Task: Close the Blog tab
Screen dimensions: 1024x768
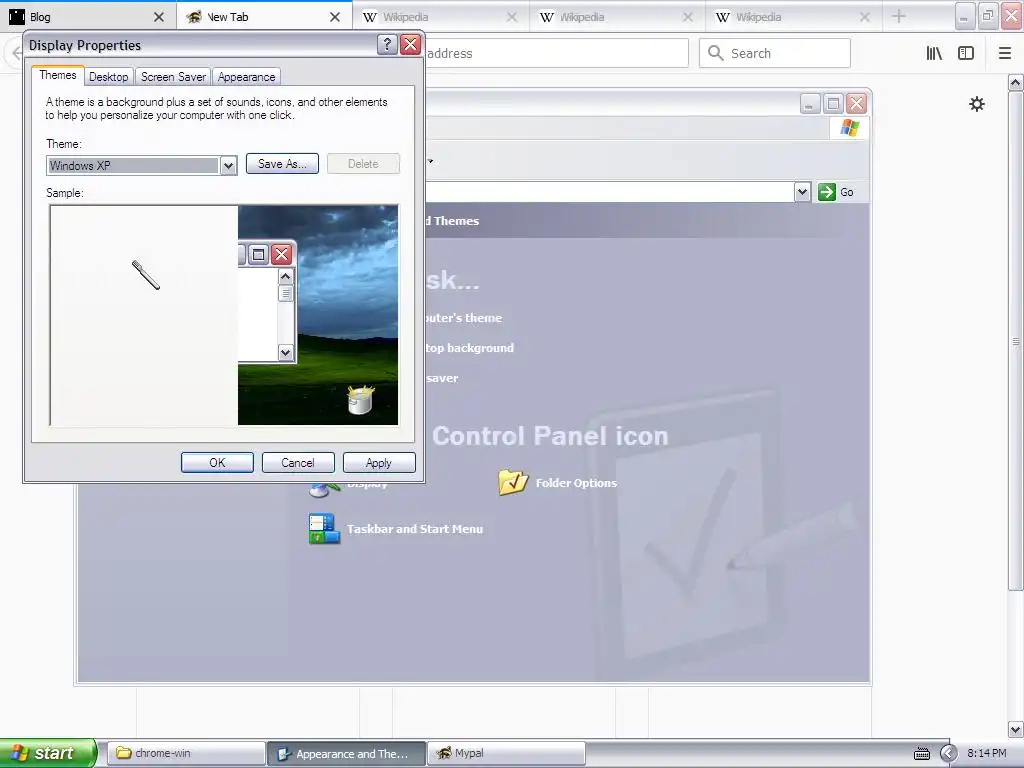Action: 159,17
